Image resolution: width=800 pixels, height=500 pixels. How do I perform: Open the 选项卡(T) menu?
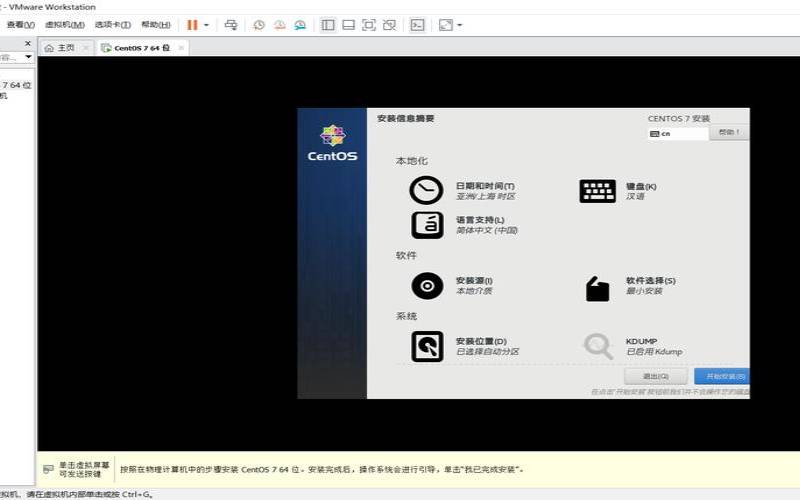pos(113,25)
